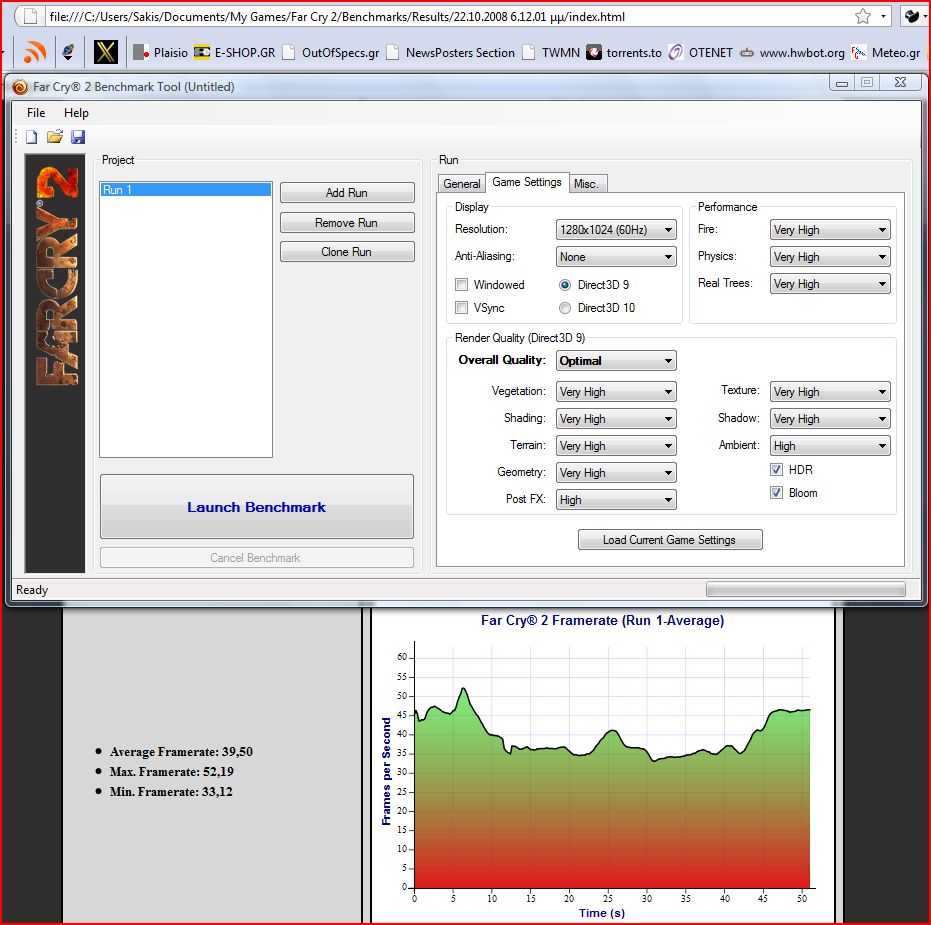Select the Game Settings tab
931x925 pixels.
coord(527,182)
